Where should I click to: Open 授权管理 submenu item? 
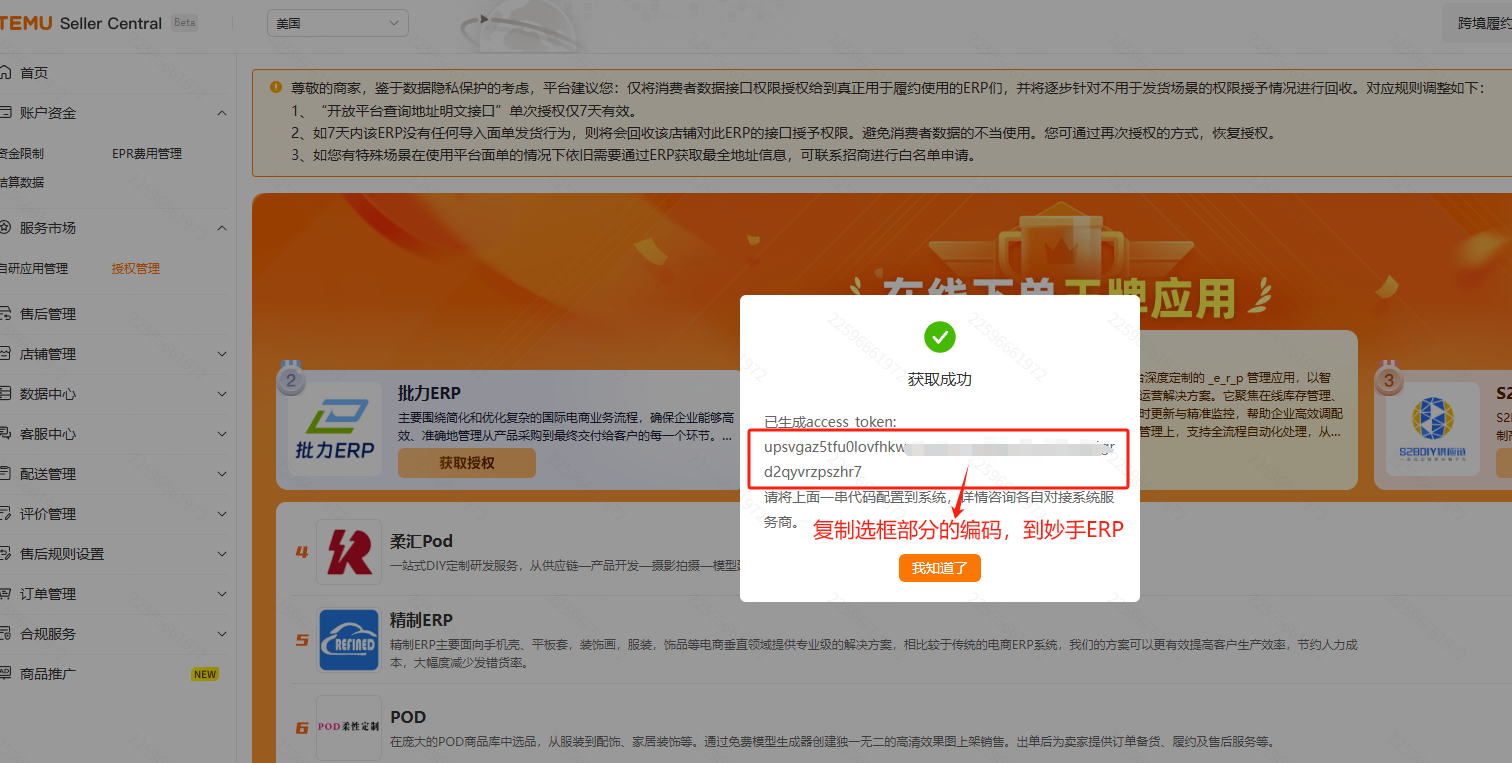tap(136, 268)
